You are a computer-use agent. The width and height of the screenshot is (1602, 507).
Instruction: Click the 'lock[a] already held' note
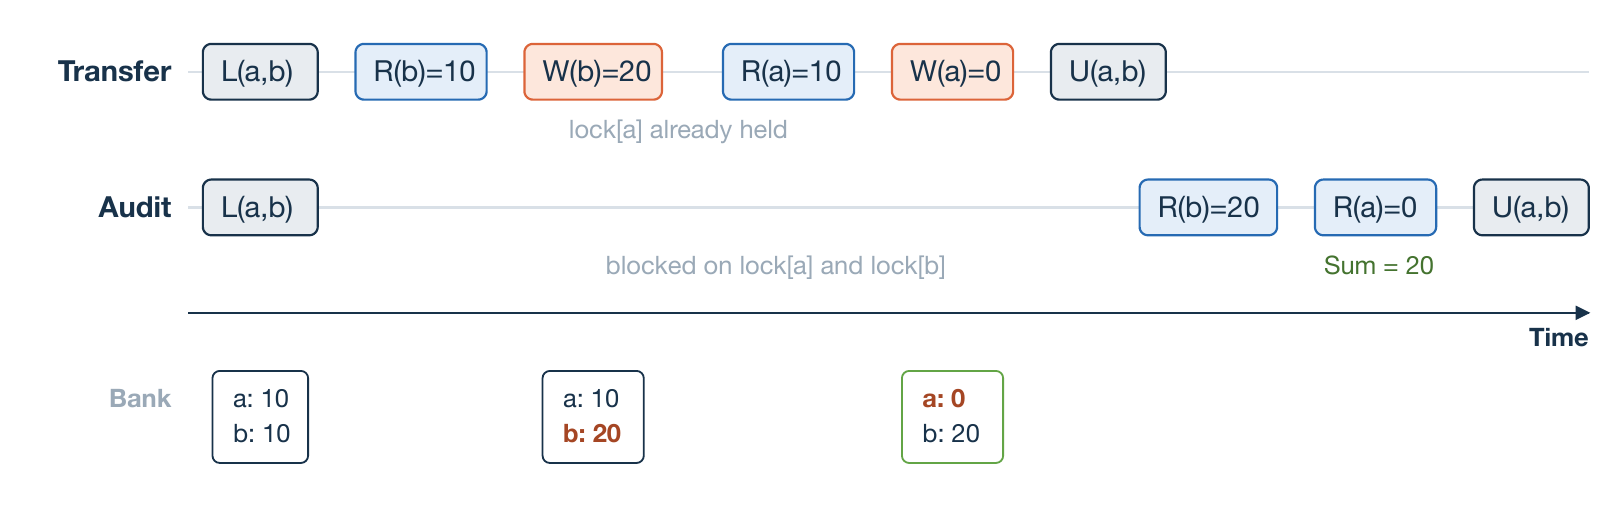click(678, 130)
